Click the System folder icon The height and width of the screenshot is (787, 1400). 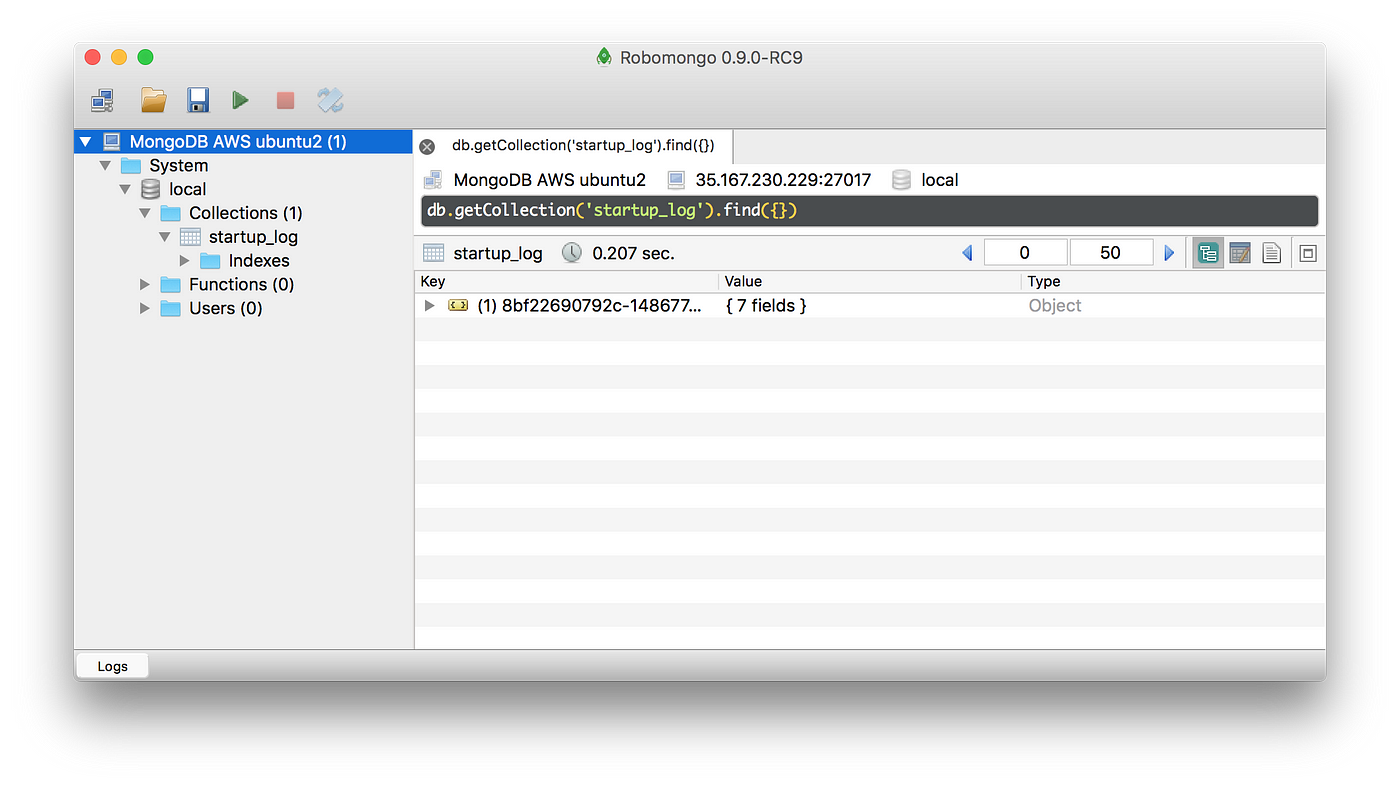(x=131, y=166)
